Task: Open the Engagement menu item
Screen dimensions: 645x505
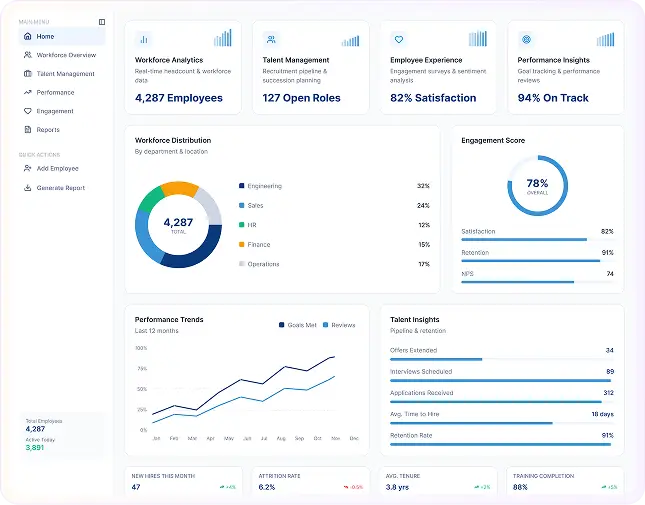Action: coord(62,111)
